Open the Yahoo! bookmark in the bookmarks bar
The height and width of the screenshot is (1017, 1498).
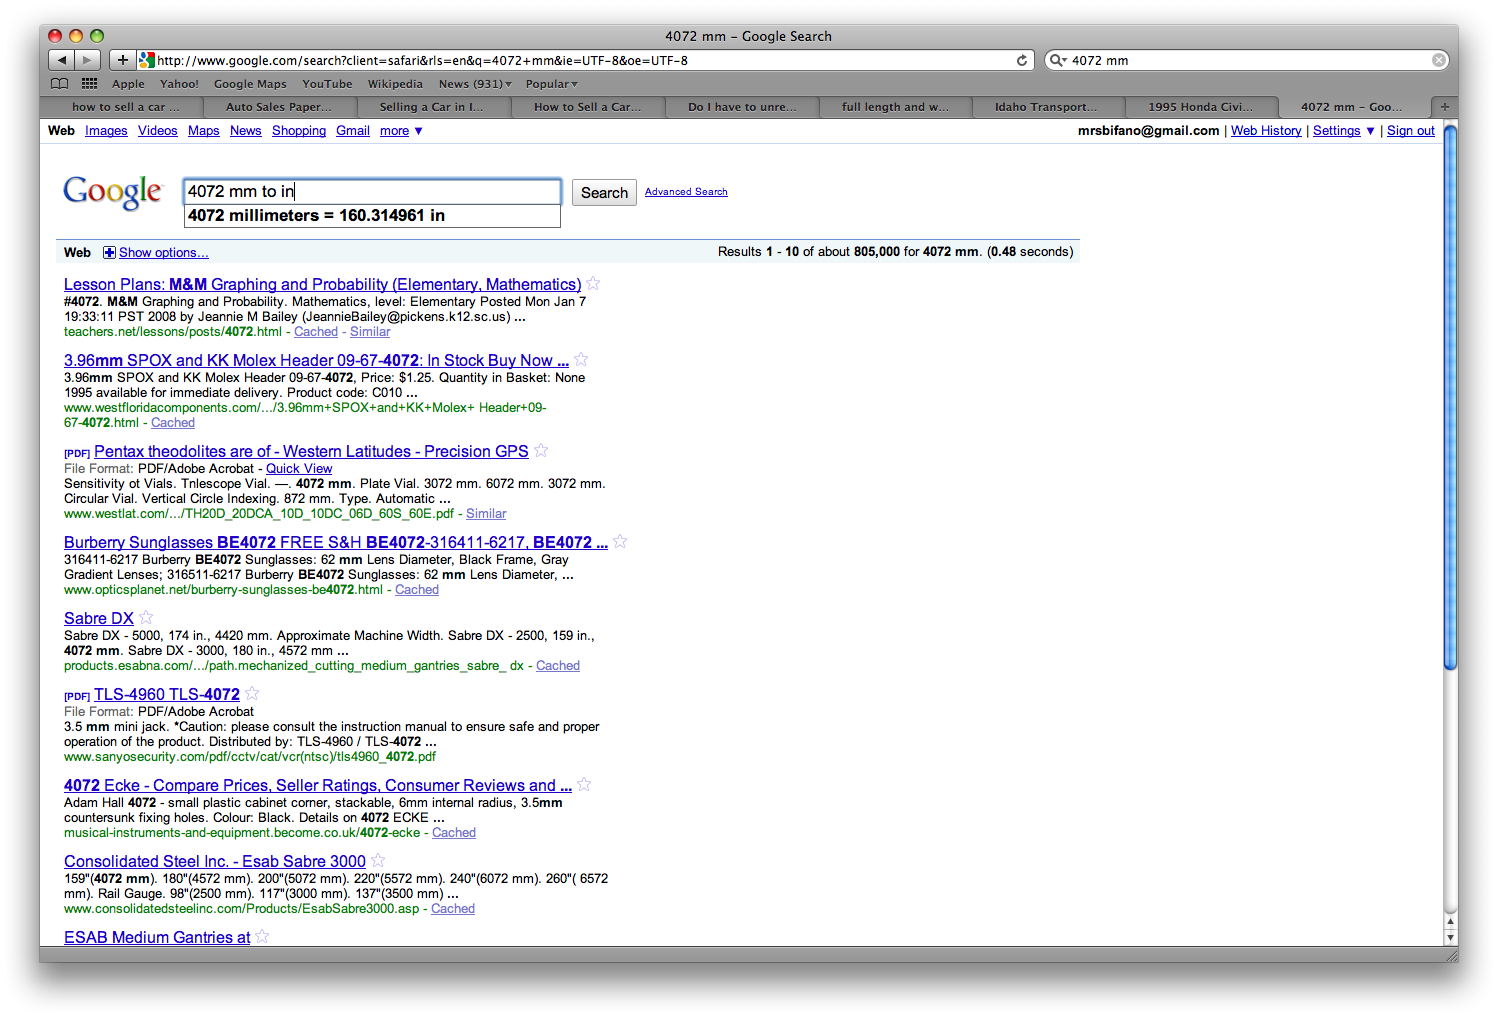click(x=179, y=84)
